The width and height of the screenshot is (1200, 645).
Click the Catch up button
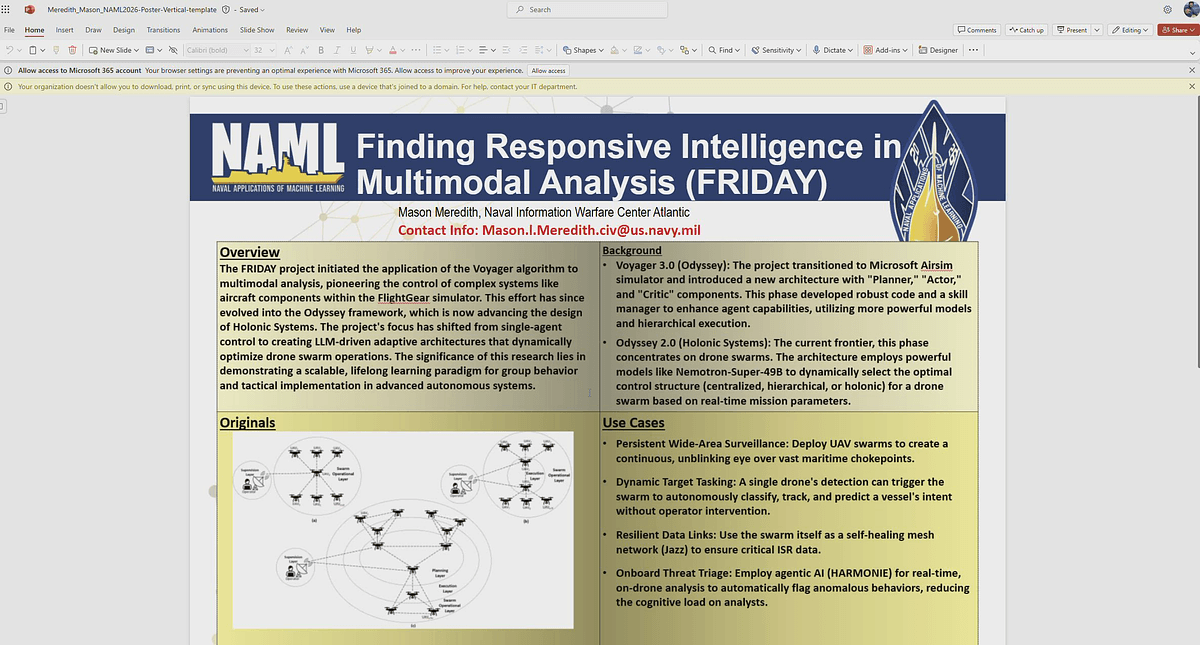(1026, 30)
